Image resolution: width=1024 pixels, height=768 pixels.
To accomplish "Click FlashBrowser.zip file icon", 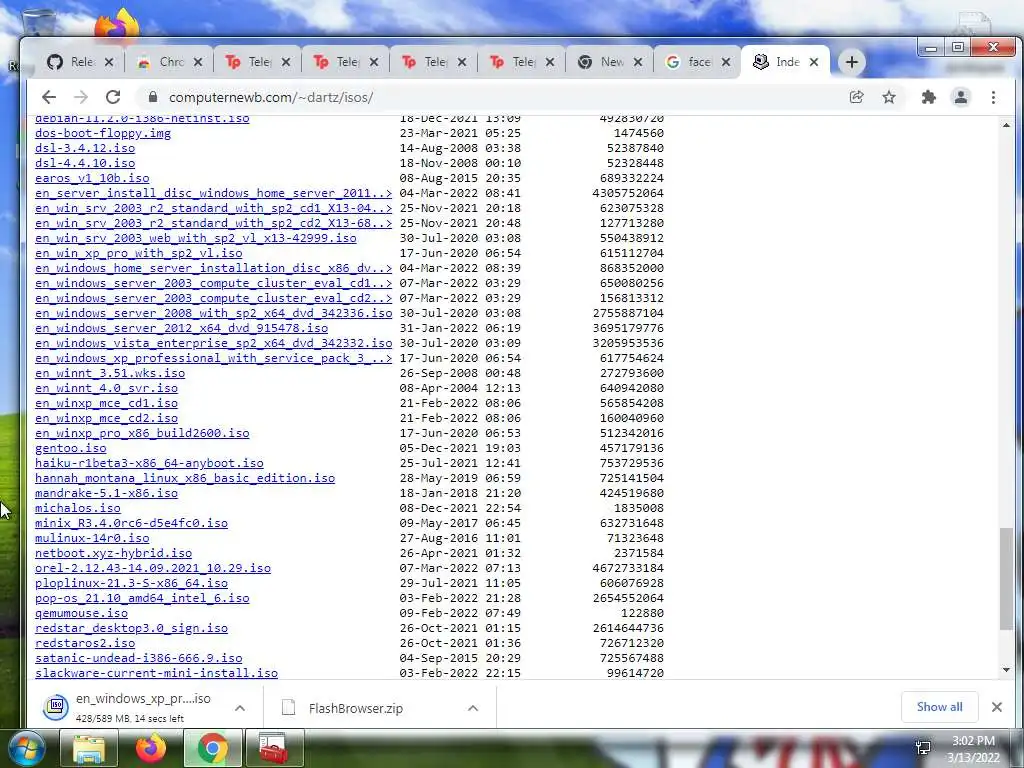I will (289, 707).
